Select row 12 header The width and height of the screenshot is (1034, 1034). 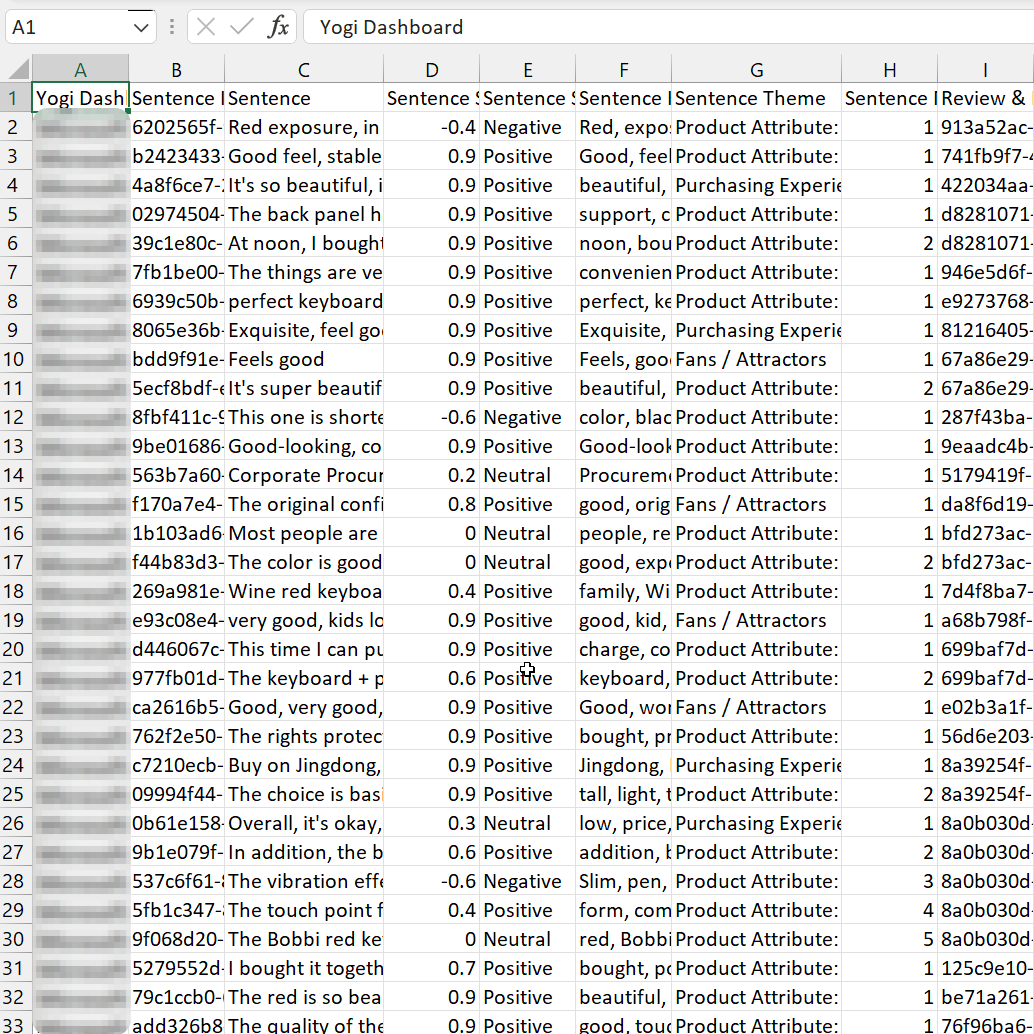pyautogui.click(x=16, y=417)
